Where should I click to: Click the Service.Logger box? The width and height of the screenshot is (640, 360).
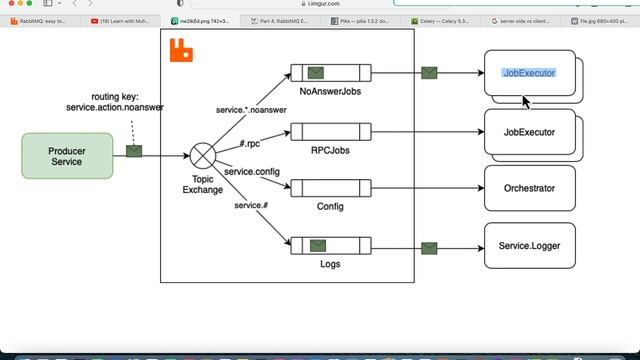pos(530,246)
